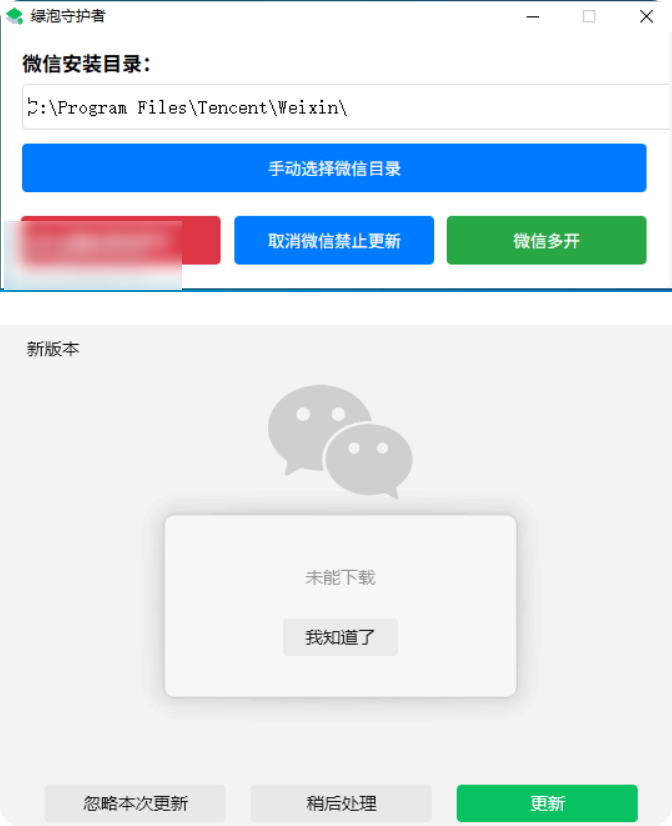The image size is (672, 826).
Task: Click the 未能下载 message text
Action: point(340,578)
